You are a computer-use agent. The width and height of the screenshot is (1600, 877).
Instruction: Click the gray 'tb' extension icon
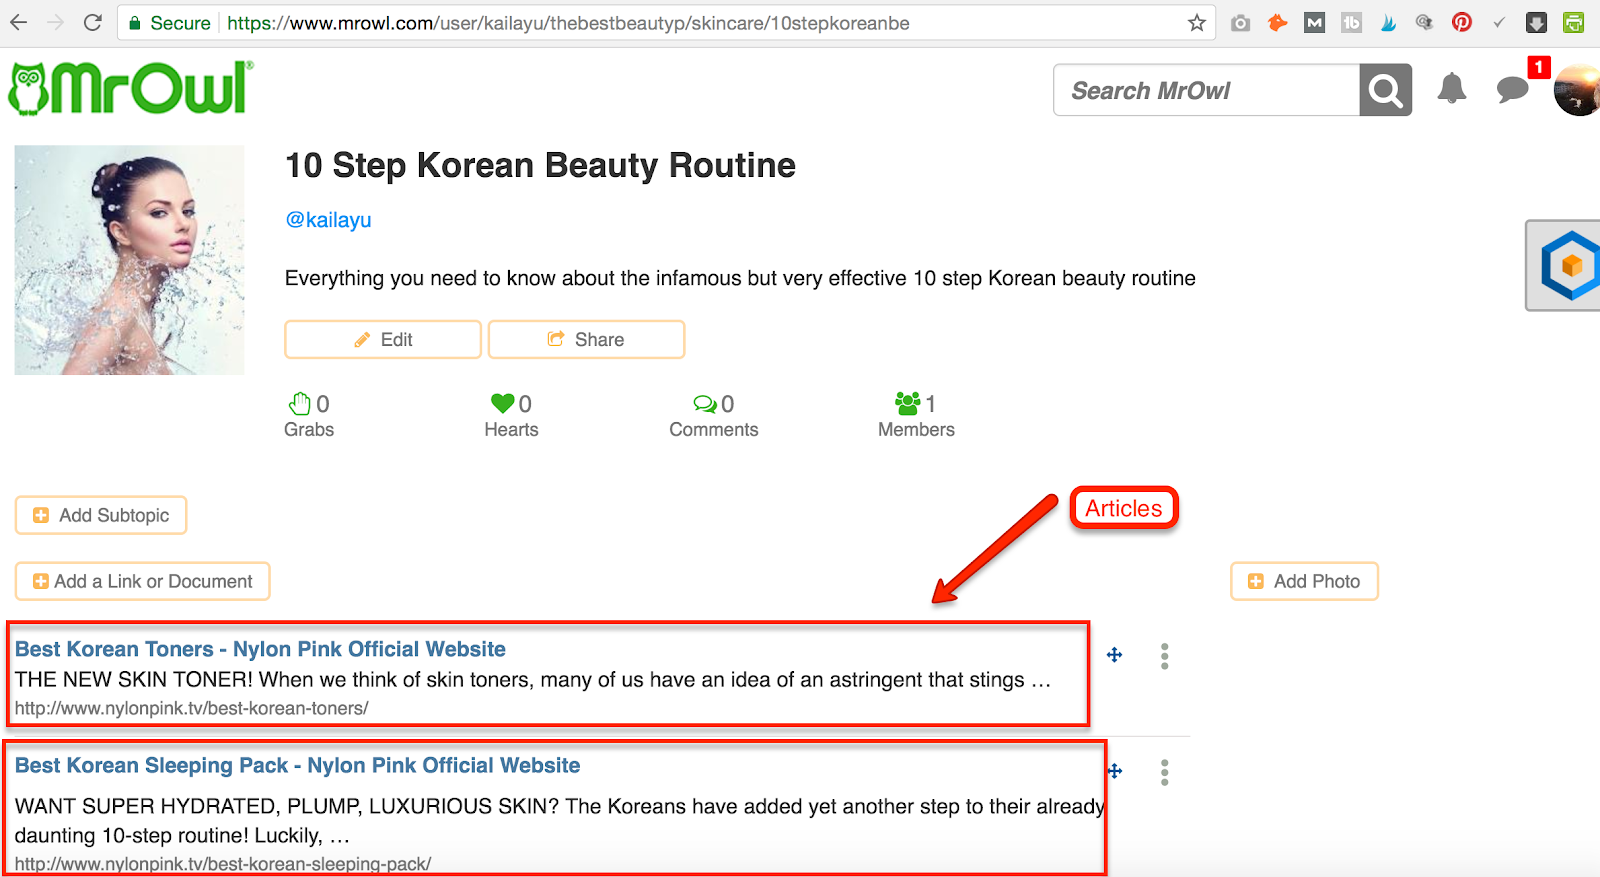tap(1351, 22)
